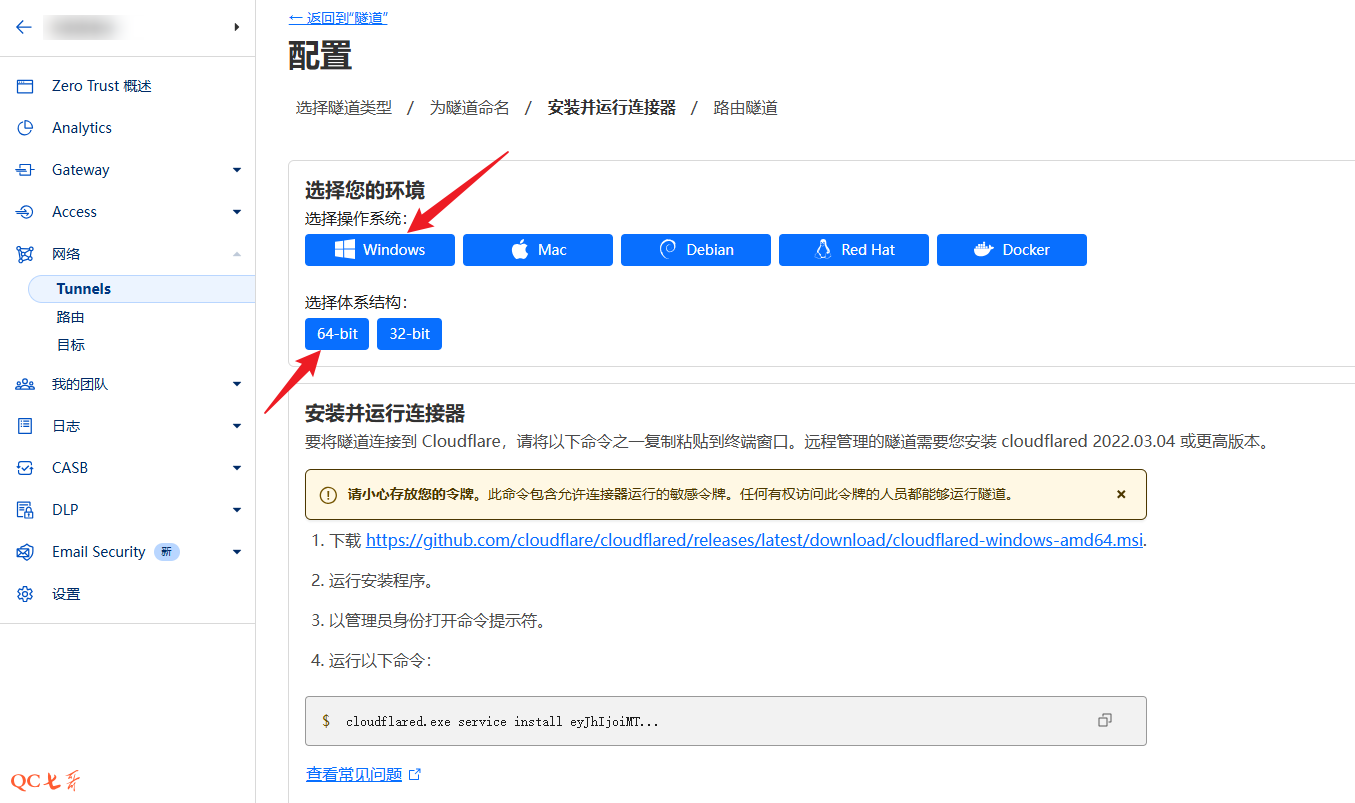Click the DLP icon in sidebar
Screen dimensions: 1355x803
[x=25, y=510]
